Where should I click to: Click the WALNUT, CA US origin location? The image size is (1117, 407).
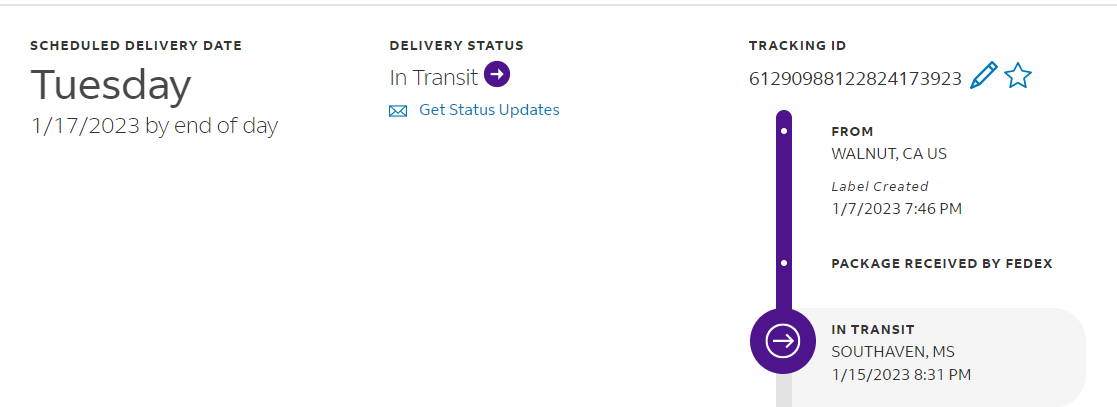[x=889, y=154]
